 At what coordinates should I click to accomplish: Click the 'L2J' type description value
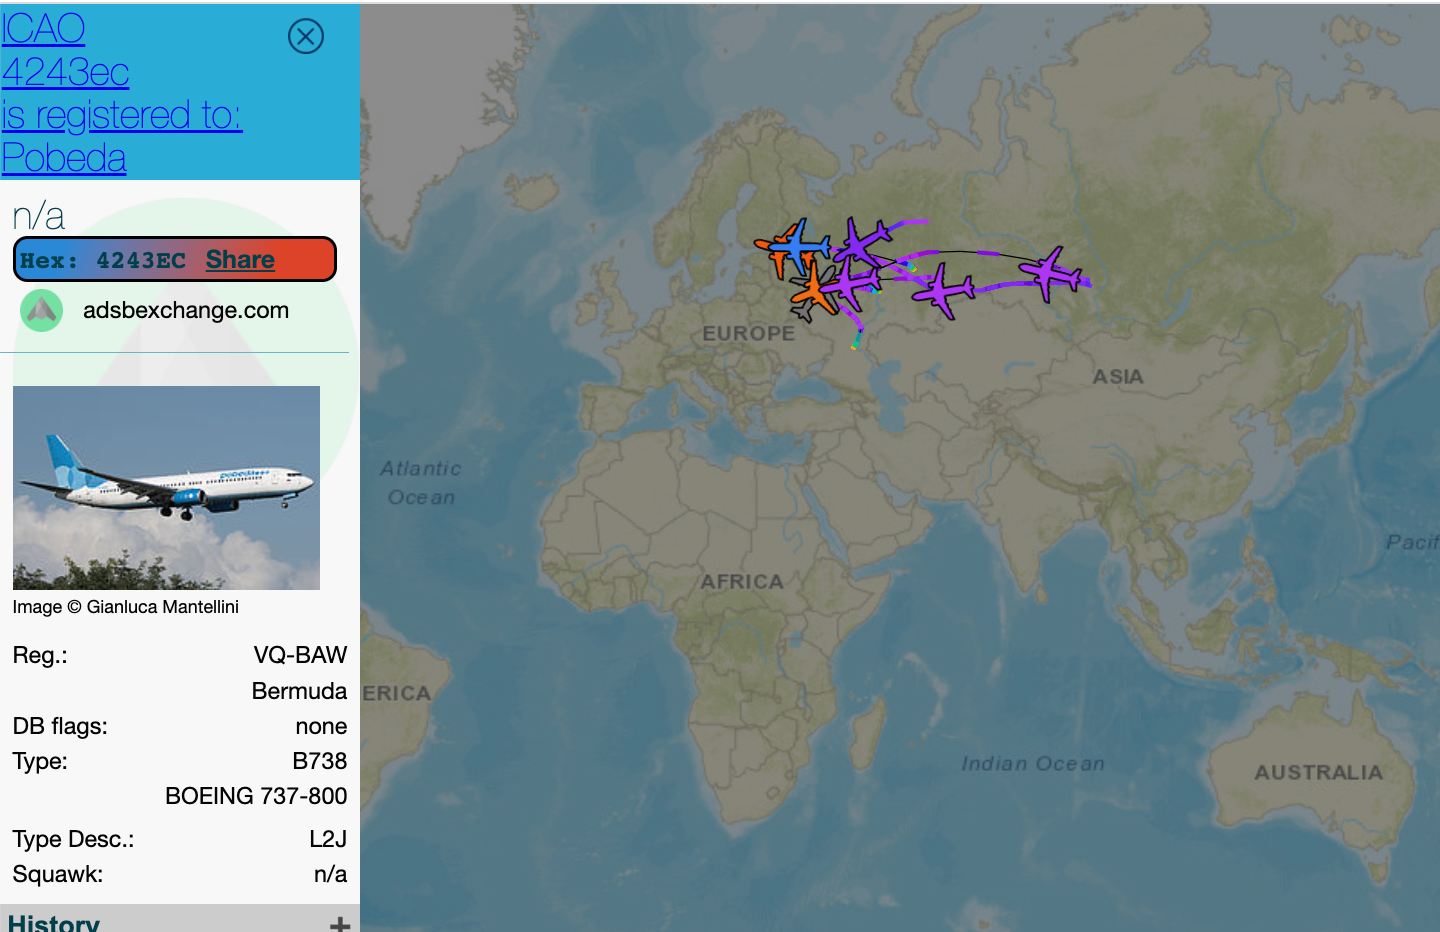tap(328, 839)
